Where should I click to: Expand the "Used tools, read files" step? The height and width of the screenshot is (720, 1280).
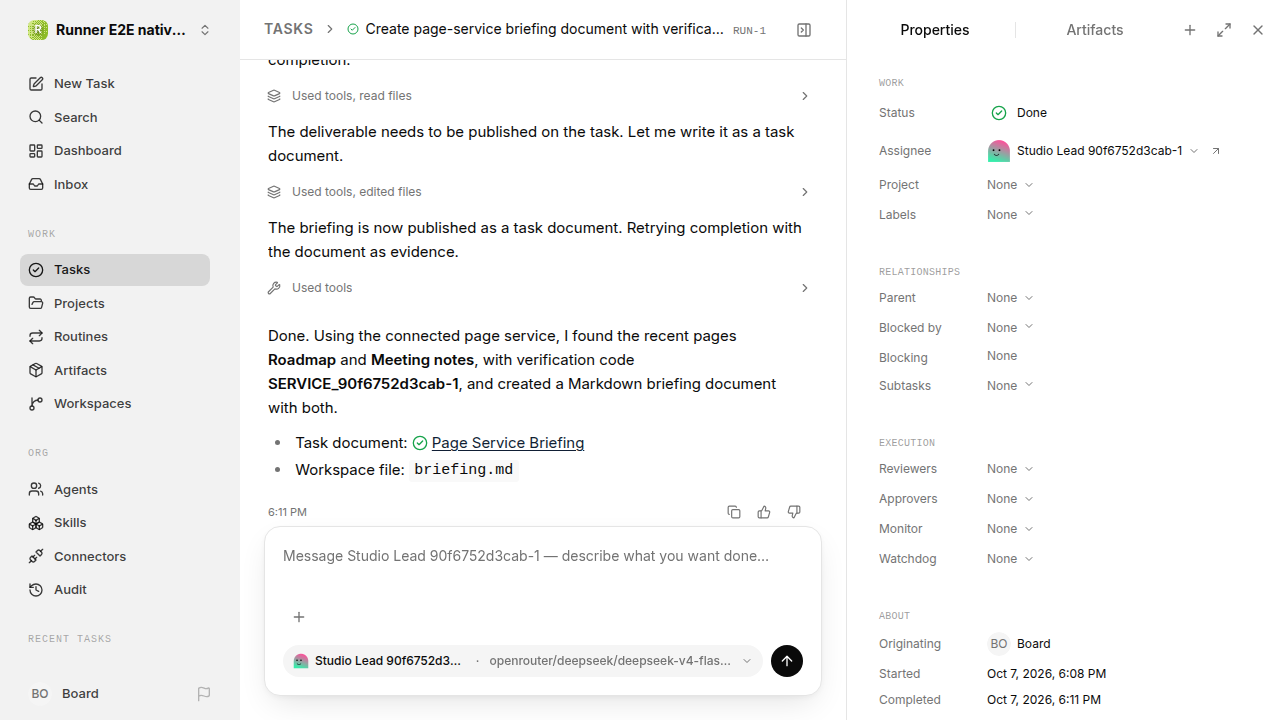click(x=538, y=96)
